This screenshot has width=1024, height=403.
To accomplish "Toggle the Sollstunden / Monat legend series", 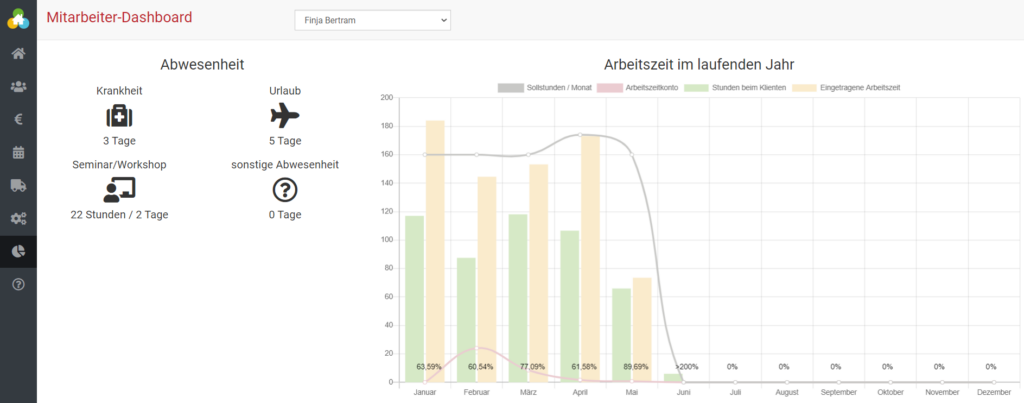I will coord(510,88).
